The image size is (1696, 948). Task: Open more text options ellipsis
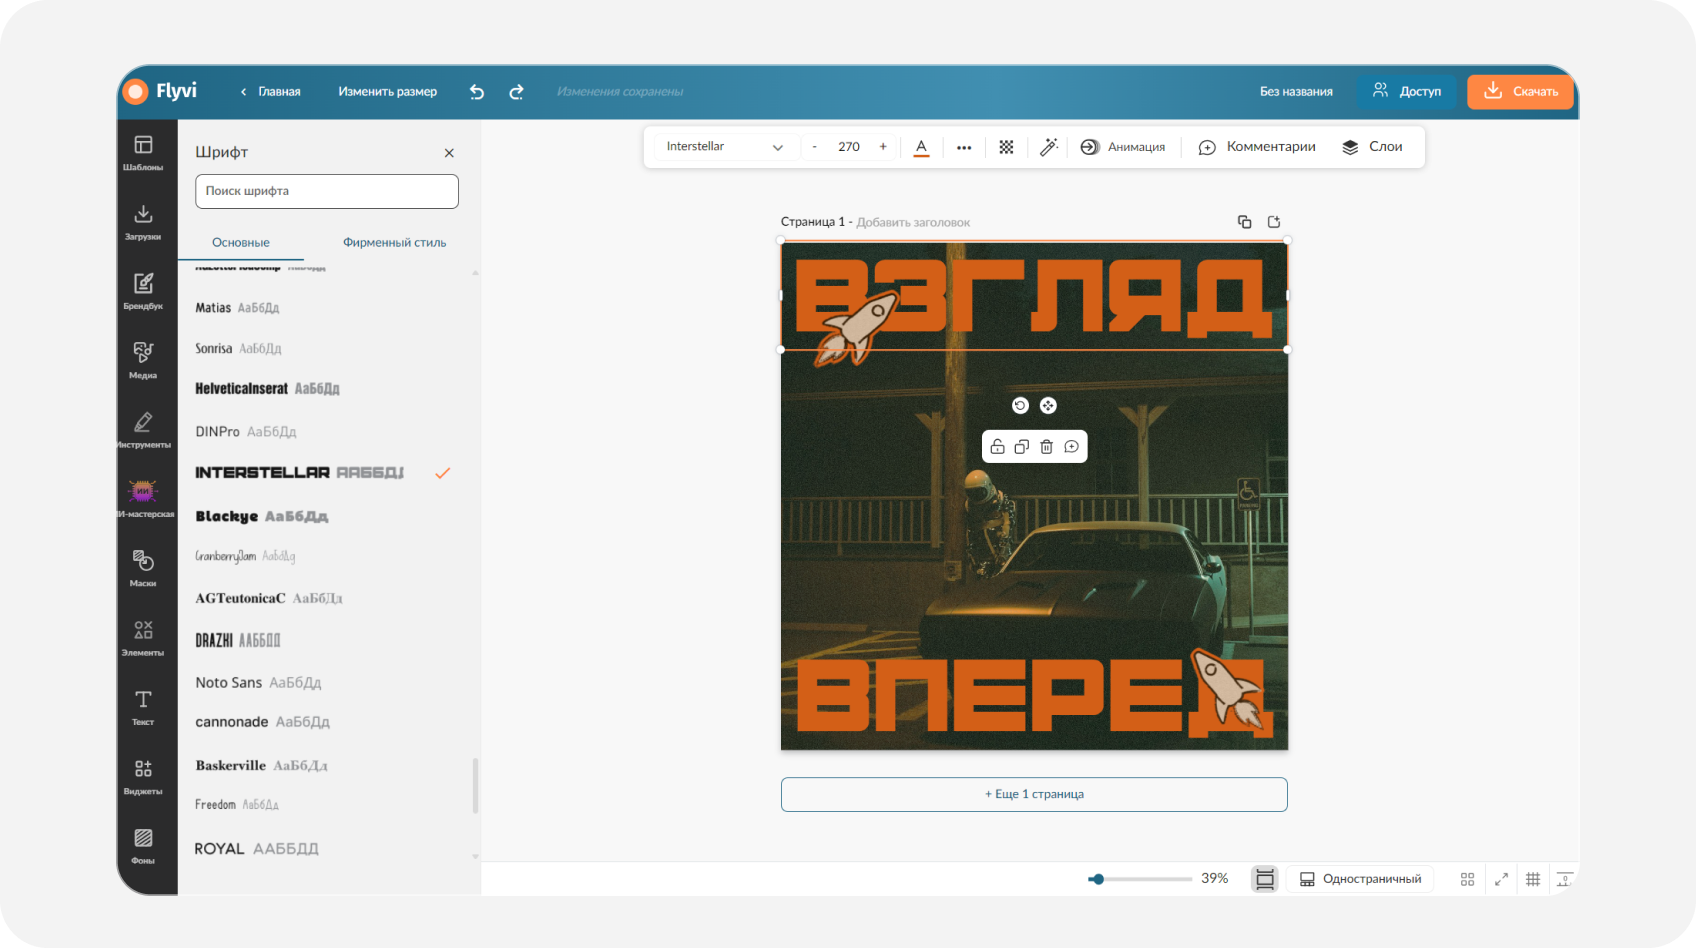pos(964,147)
